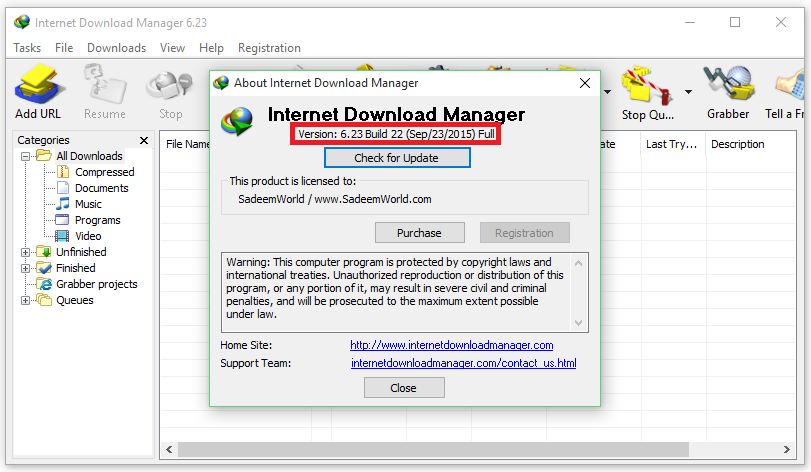
Task: Open the Registration menu
Action: pos(269,48)
